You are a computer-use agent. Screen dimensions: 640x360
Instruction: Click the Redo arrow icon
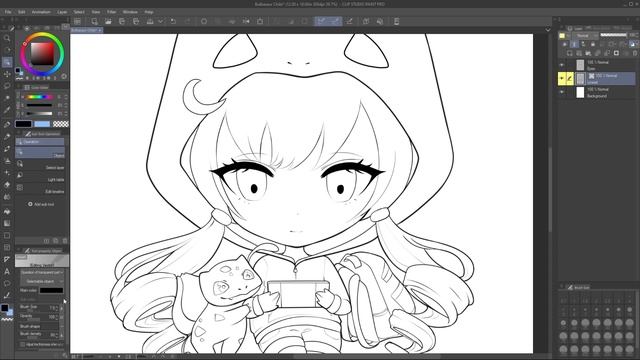click(x=187, y=21)
